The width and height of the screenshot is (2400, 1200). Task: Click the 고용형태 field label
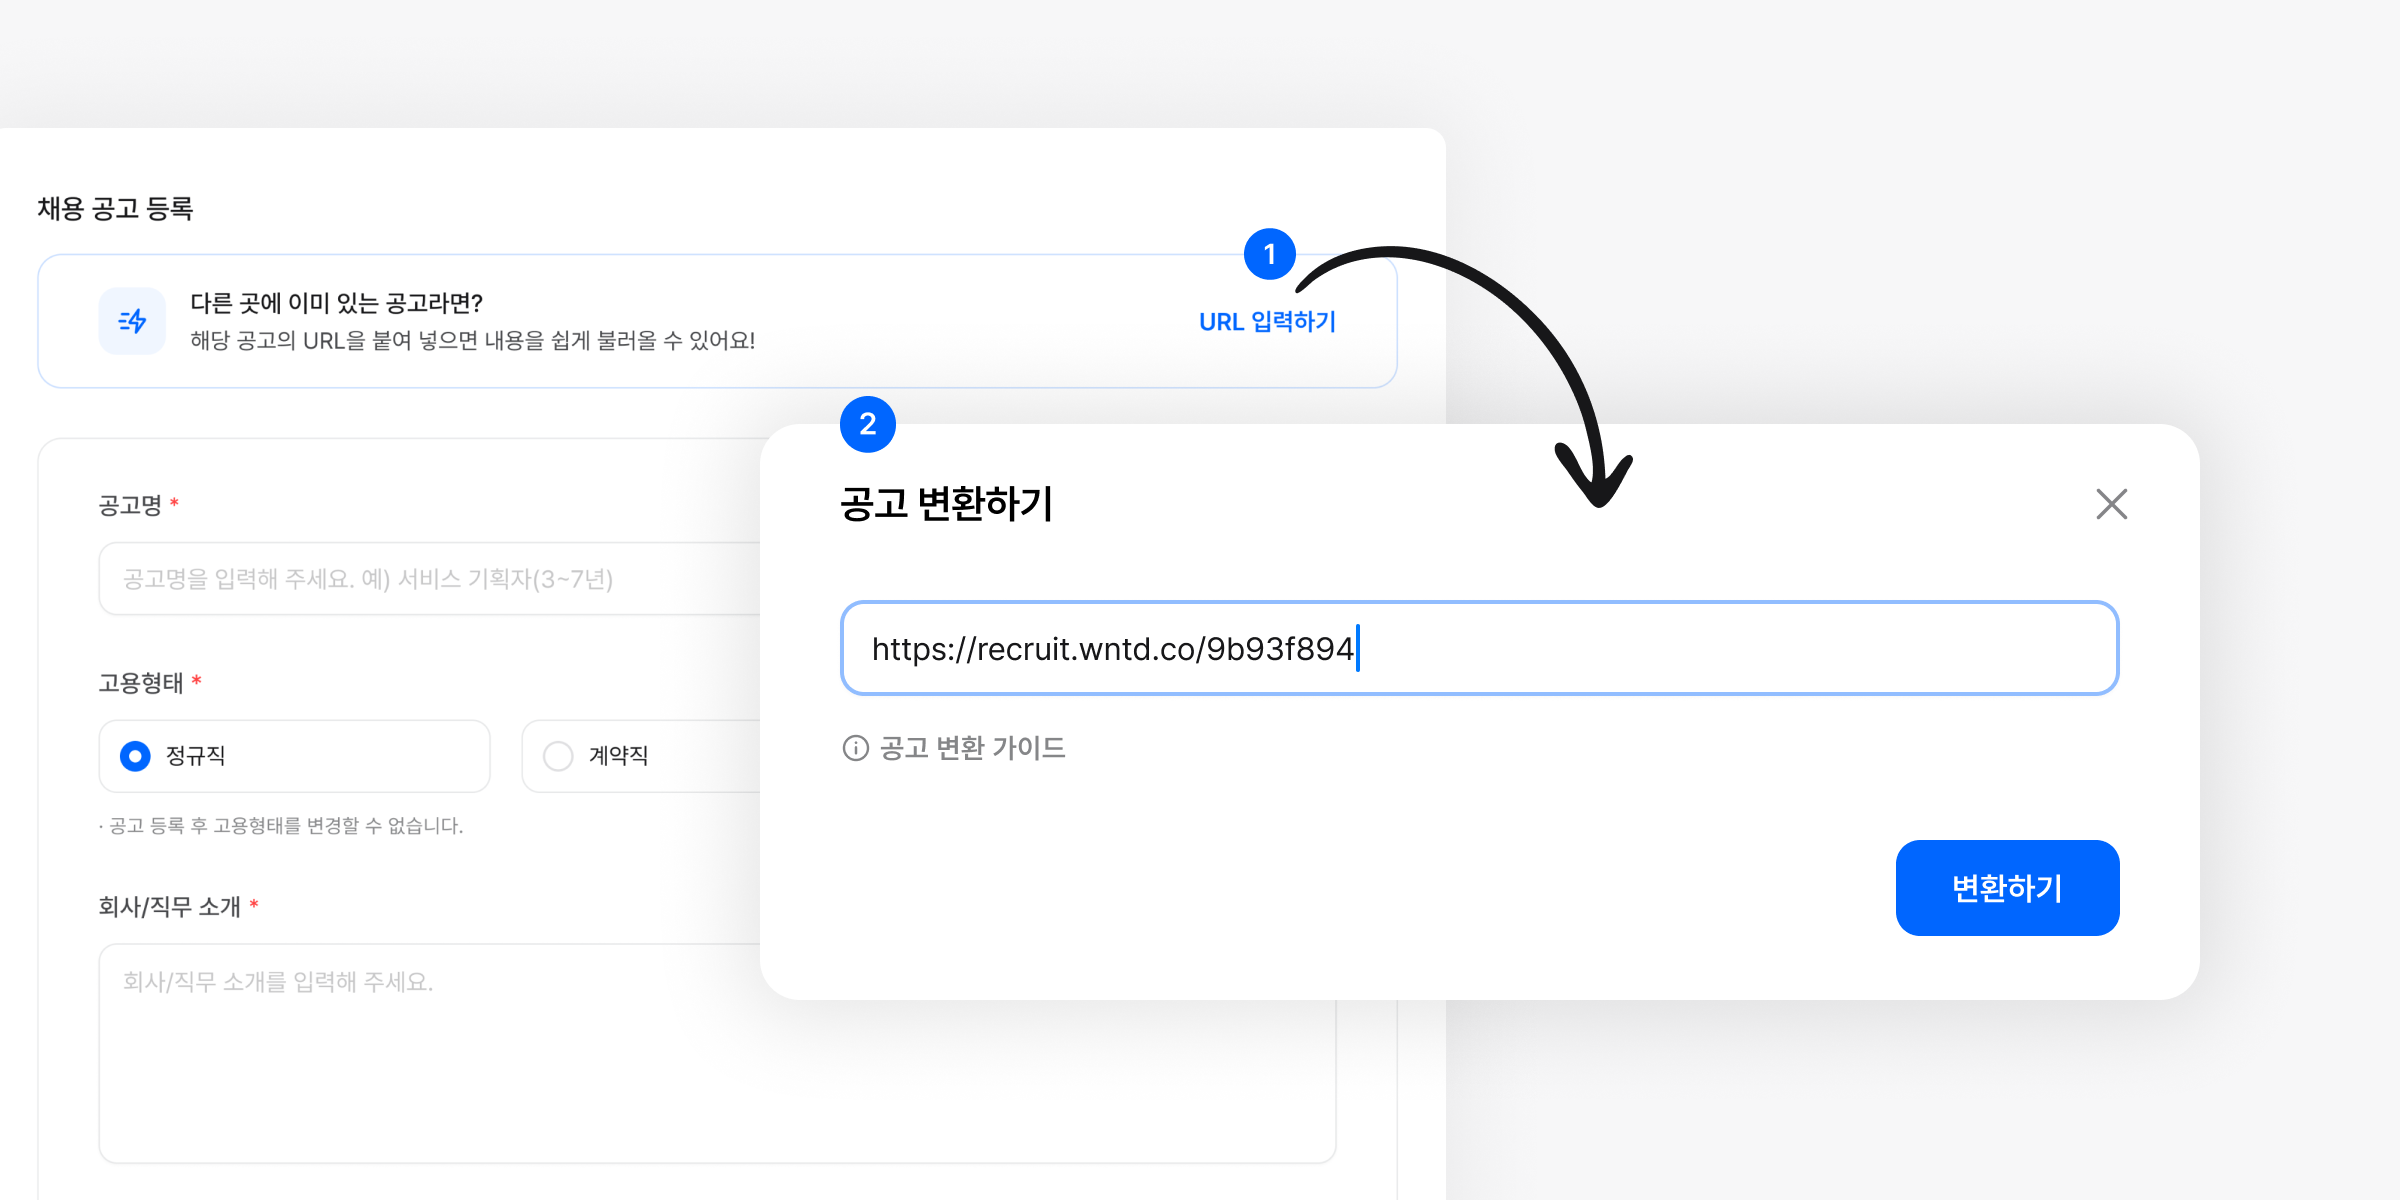click(x=141, y=683)
